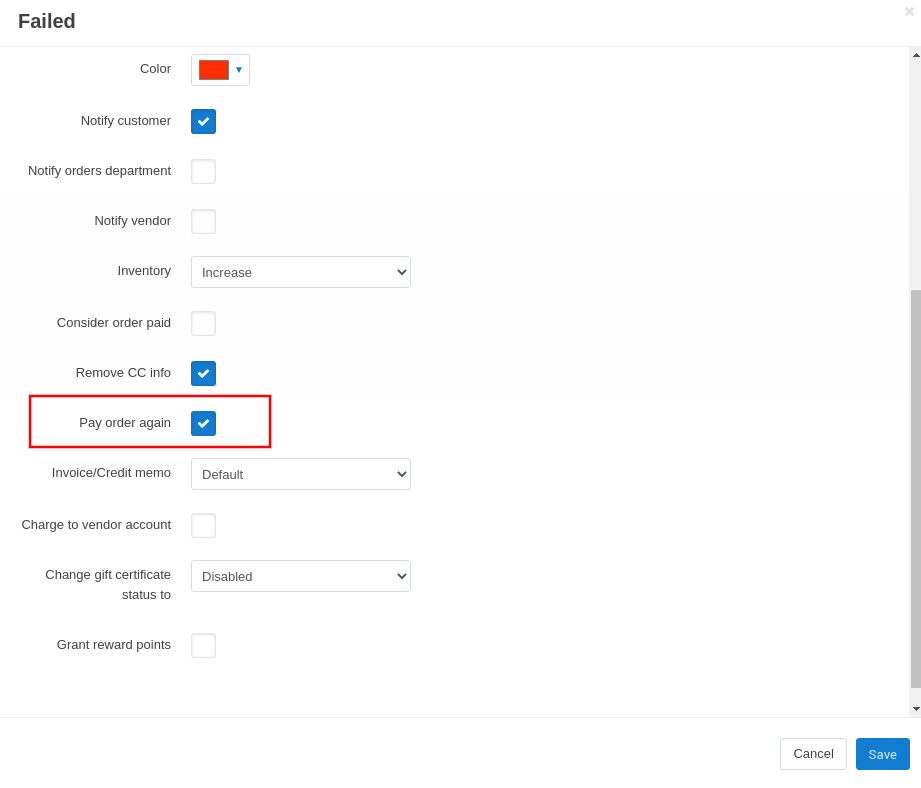Open the gift certificate status dropdown
The height and width of the screenshot is (788, 921).
(x=301, y=576)
